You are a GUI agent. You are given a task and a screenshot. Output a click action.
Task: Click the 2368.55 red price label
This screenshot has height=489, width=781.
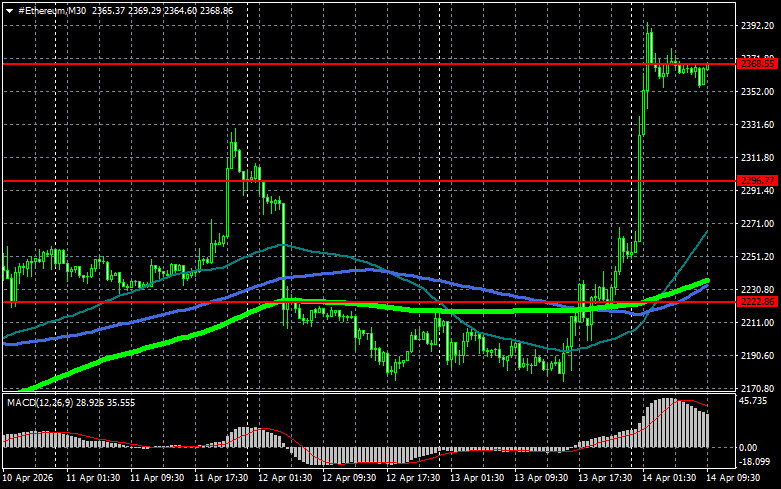pyautogui.click(x=757, y=64)
